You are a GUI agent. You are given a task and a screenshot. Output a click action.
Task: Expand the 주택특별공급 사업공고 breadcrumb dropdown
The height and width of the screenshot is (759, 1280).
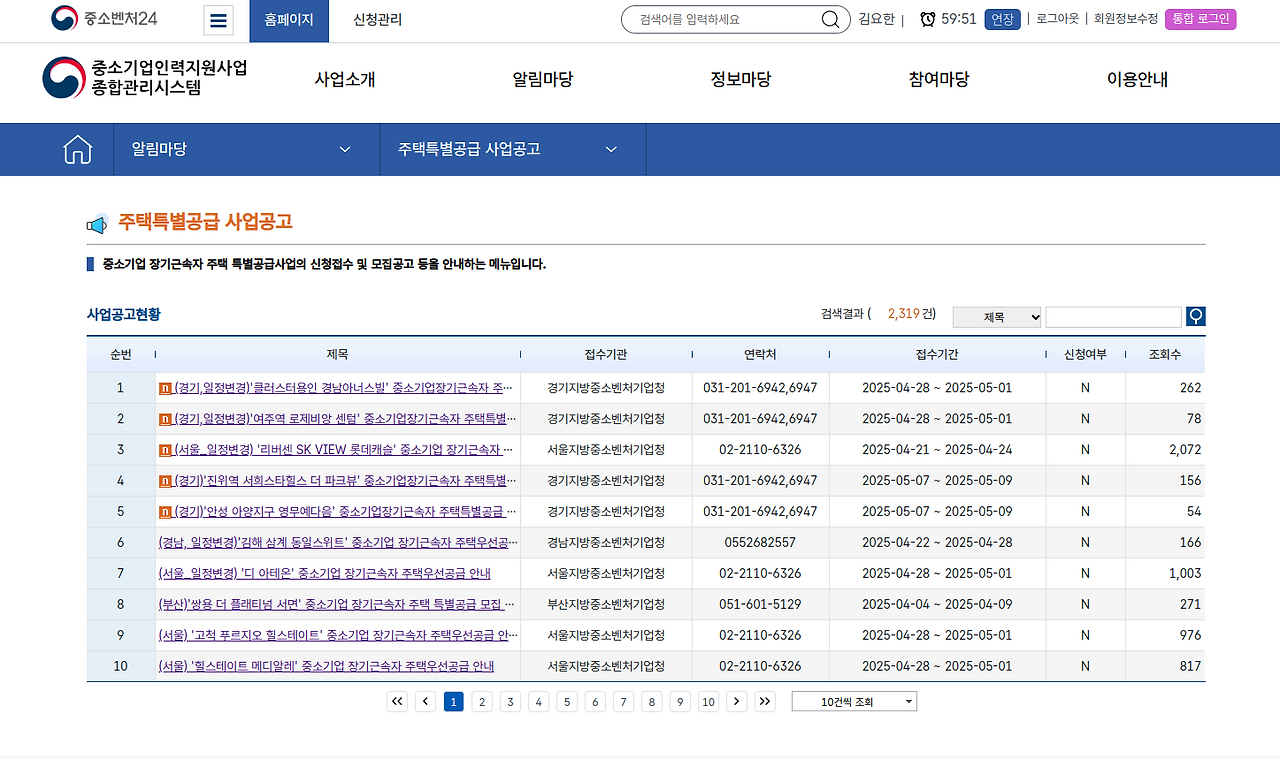pyautogui.click(x=611, y=148)
